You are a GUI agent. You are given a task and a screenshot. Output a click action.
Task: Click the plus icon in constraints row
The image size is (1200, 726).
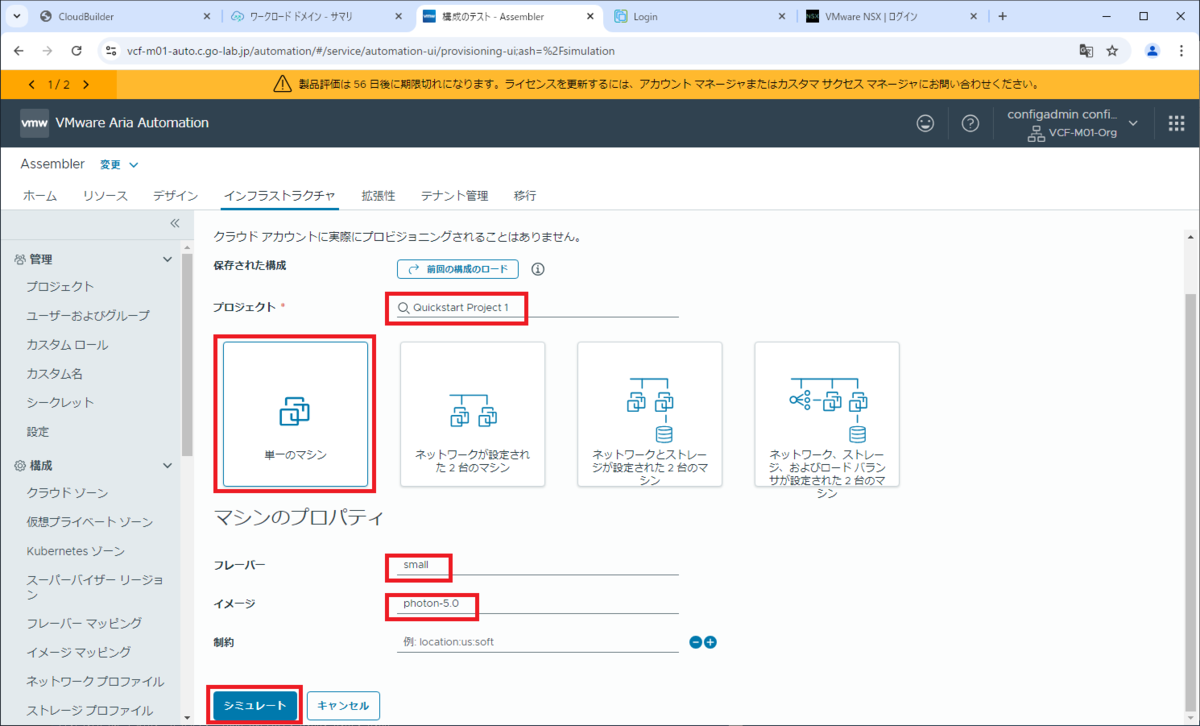[x=710, y=642]
